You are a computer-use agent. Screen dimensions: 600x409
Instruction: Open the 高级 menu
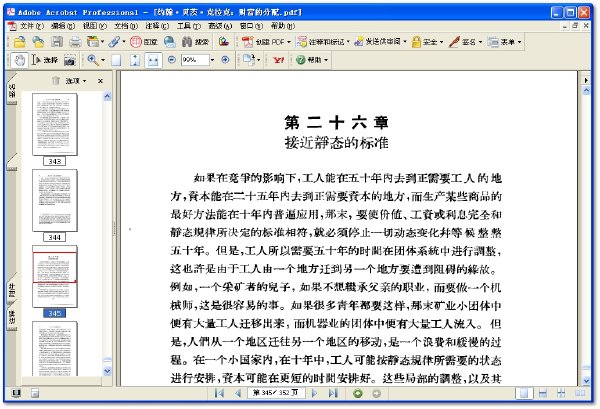click(x=220, y=26)
